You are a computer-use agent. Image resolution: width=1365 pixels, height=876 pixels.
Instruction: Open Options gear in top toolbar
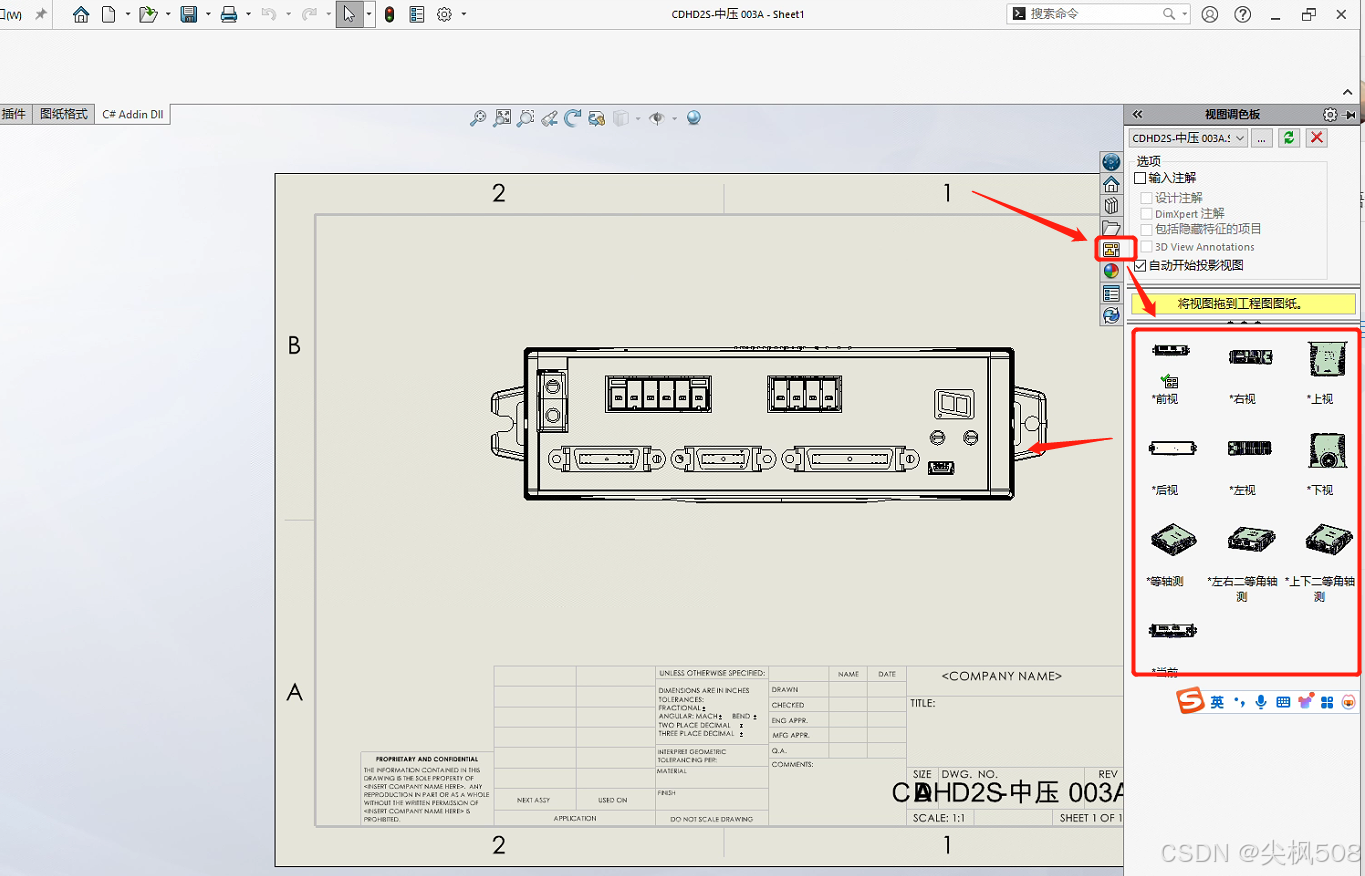pyautogui.click(x=445, y=14)
